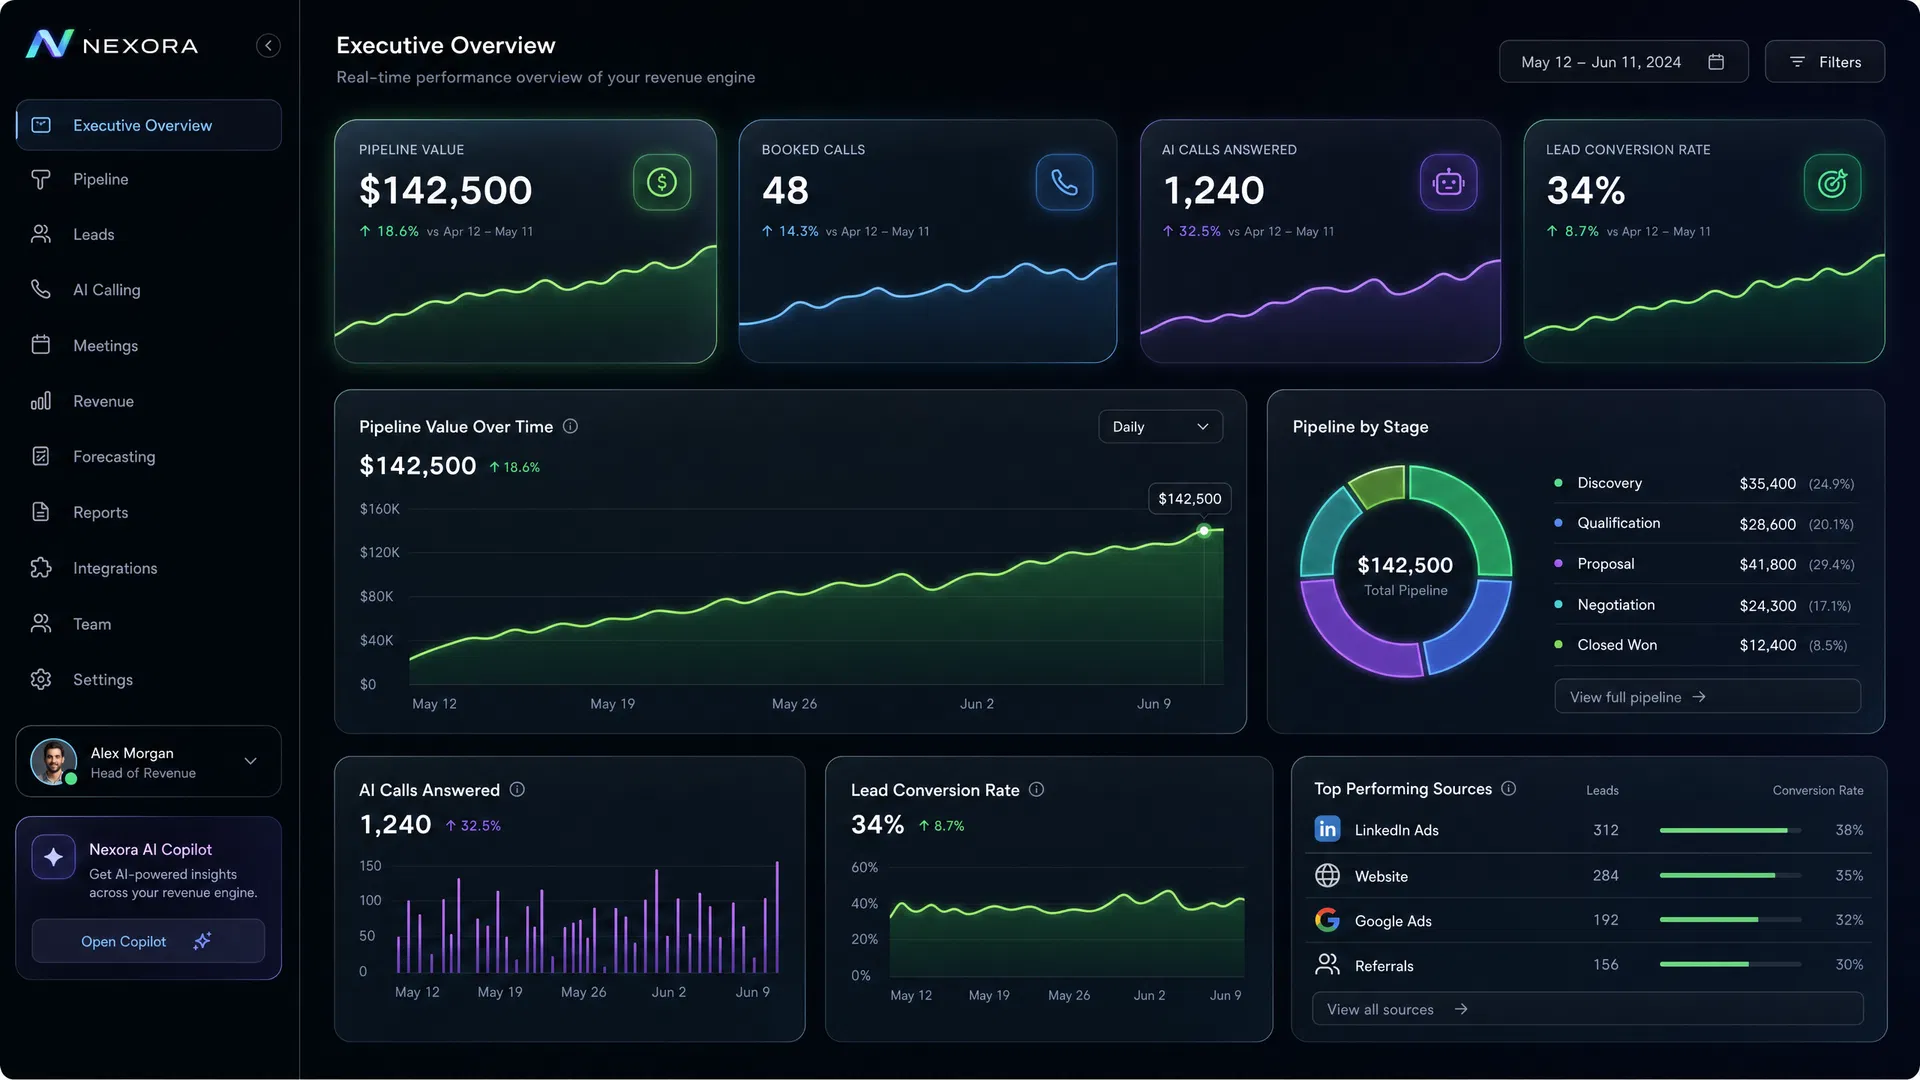Click info icon next to Top Performing Sources

tap(1509, 788)
